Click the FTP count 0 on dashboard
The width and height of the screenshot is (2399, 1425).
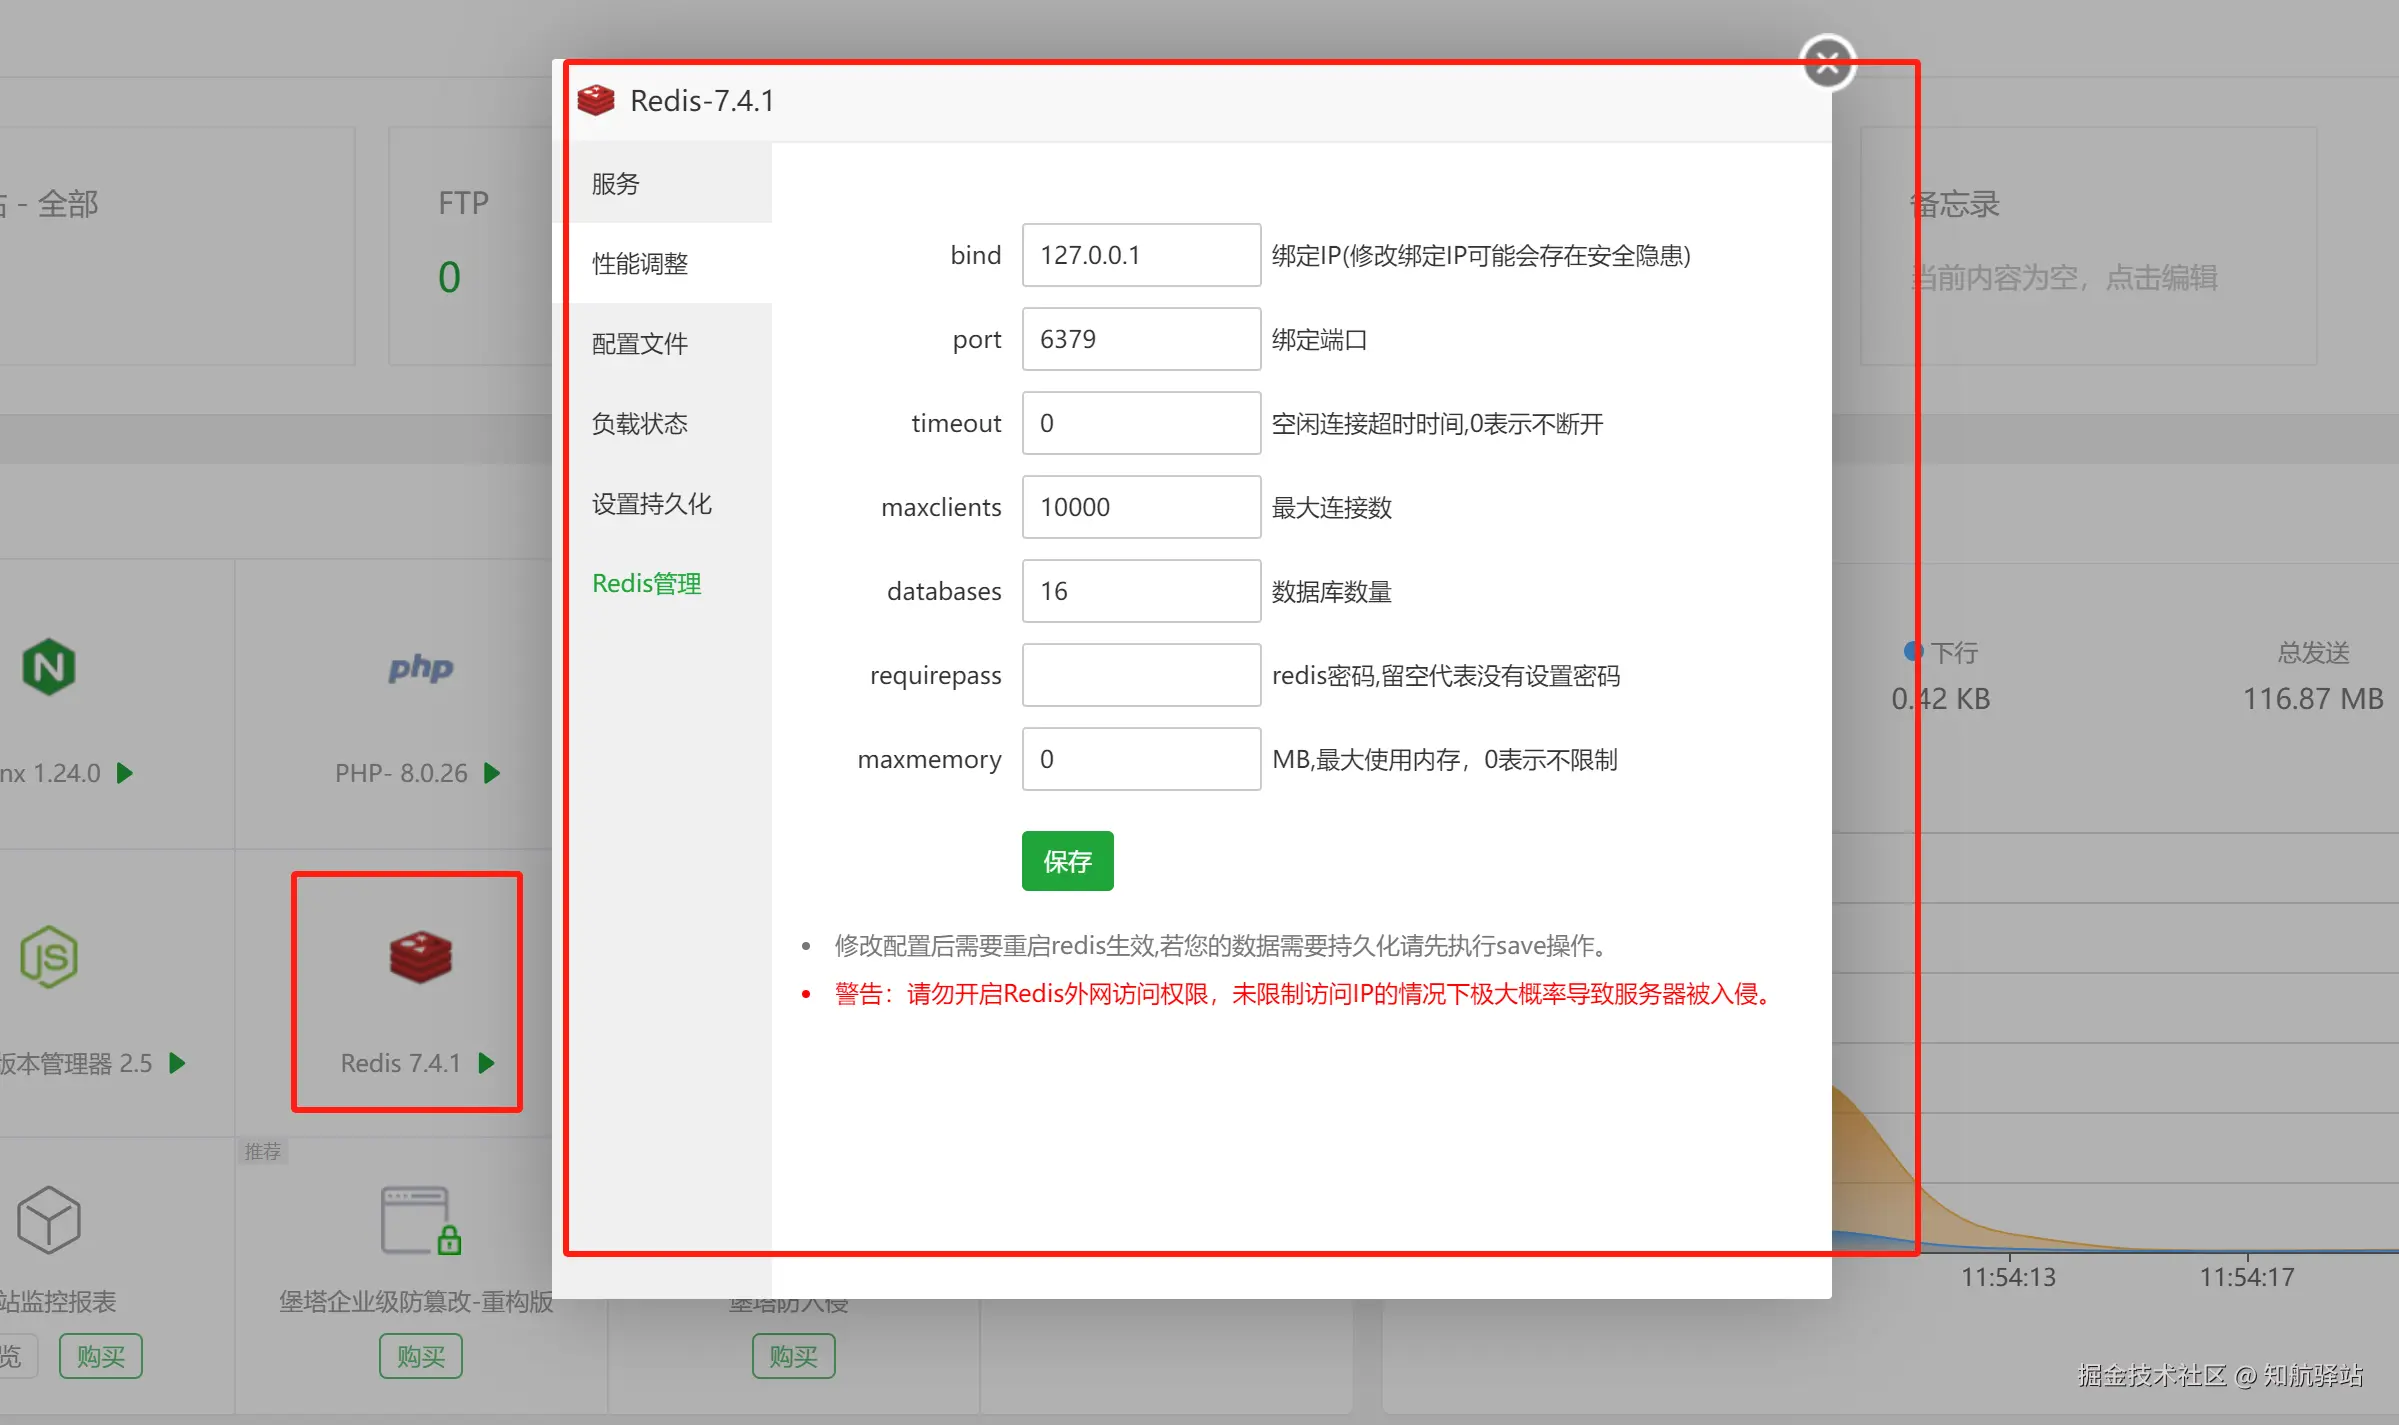point(450,277)
